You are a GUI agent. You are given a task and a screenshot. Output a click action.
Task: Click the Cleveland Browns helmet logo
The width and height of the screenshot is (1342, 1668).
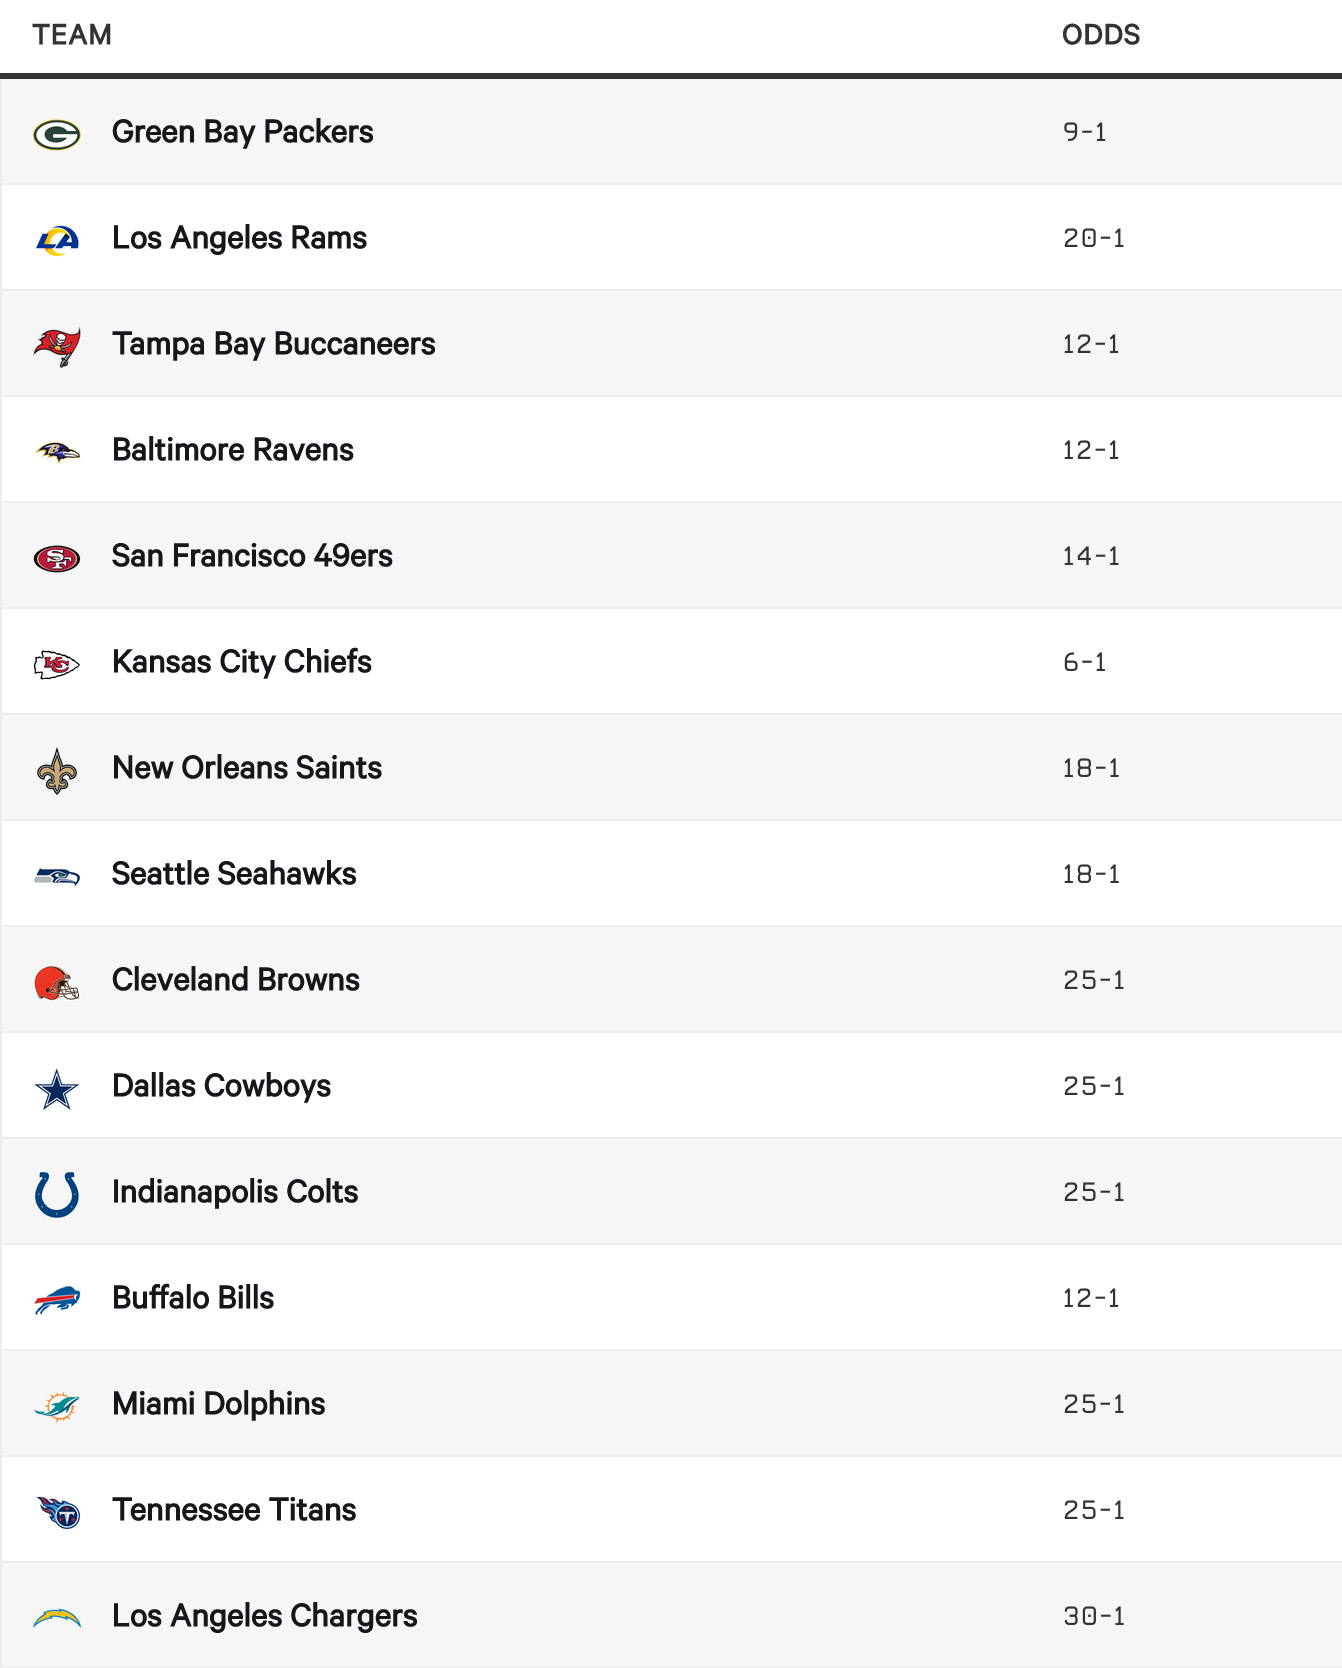pos(57,983)
